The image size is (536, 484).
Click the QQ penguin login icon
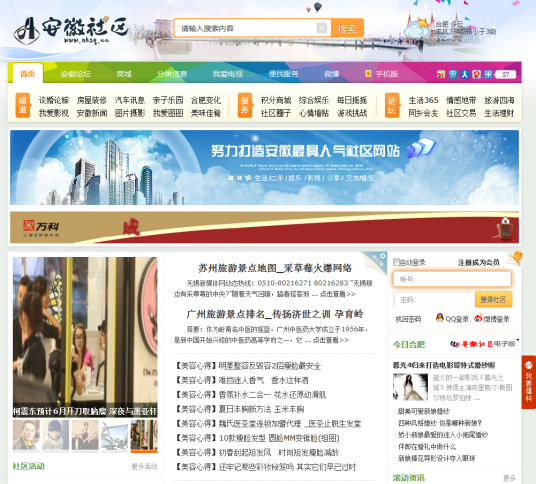[440, 318]
